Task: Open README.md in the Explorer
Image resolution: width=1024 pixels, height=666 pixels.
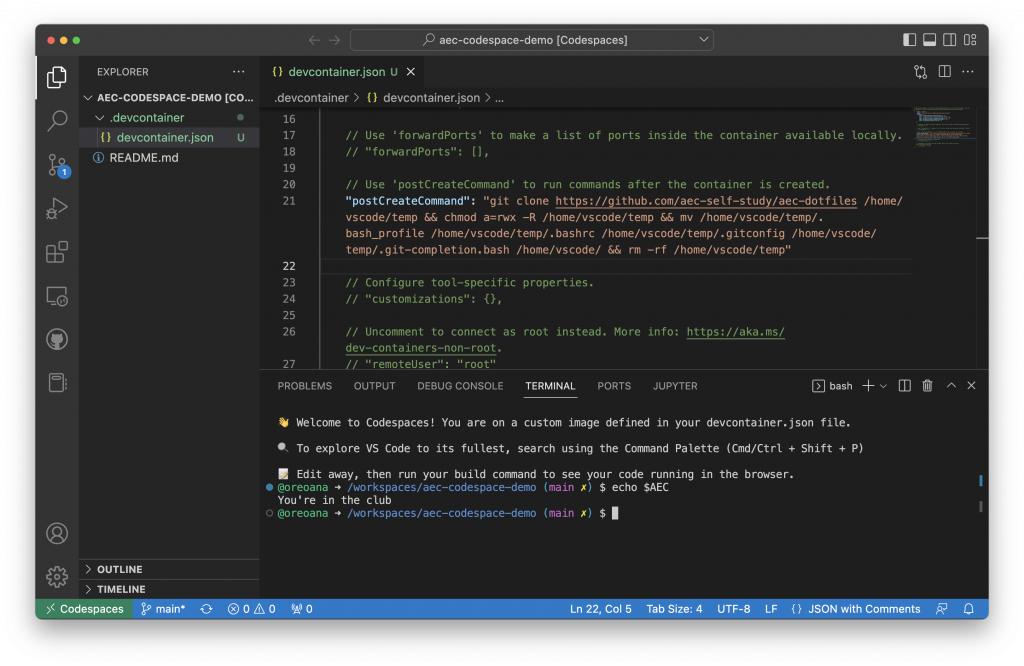Action: click(x=169, y=157)
